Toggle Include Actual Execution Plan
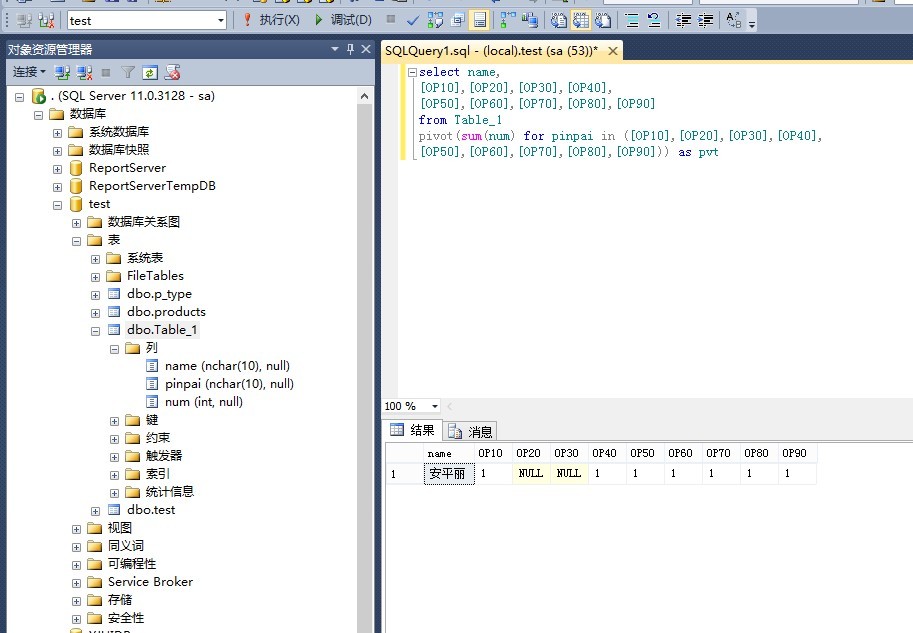This screenshot has width=913, height=633. 508,20
